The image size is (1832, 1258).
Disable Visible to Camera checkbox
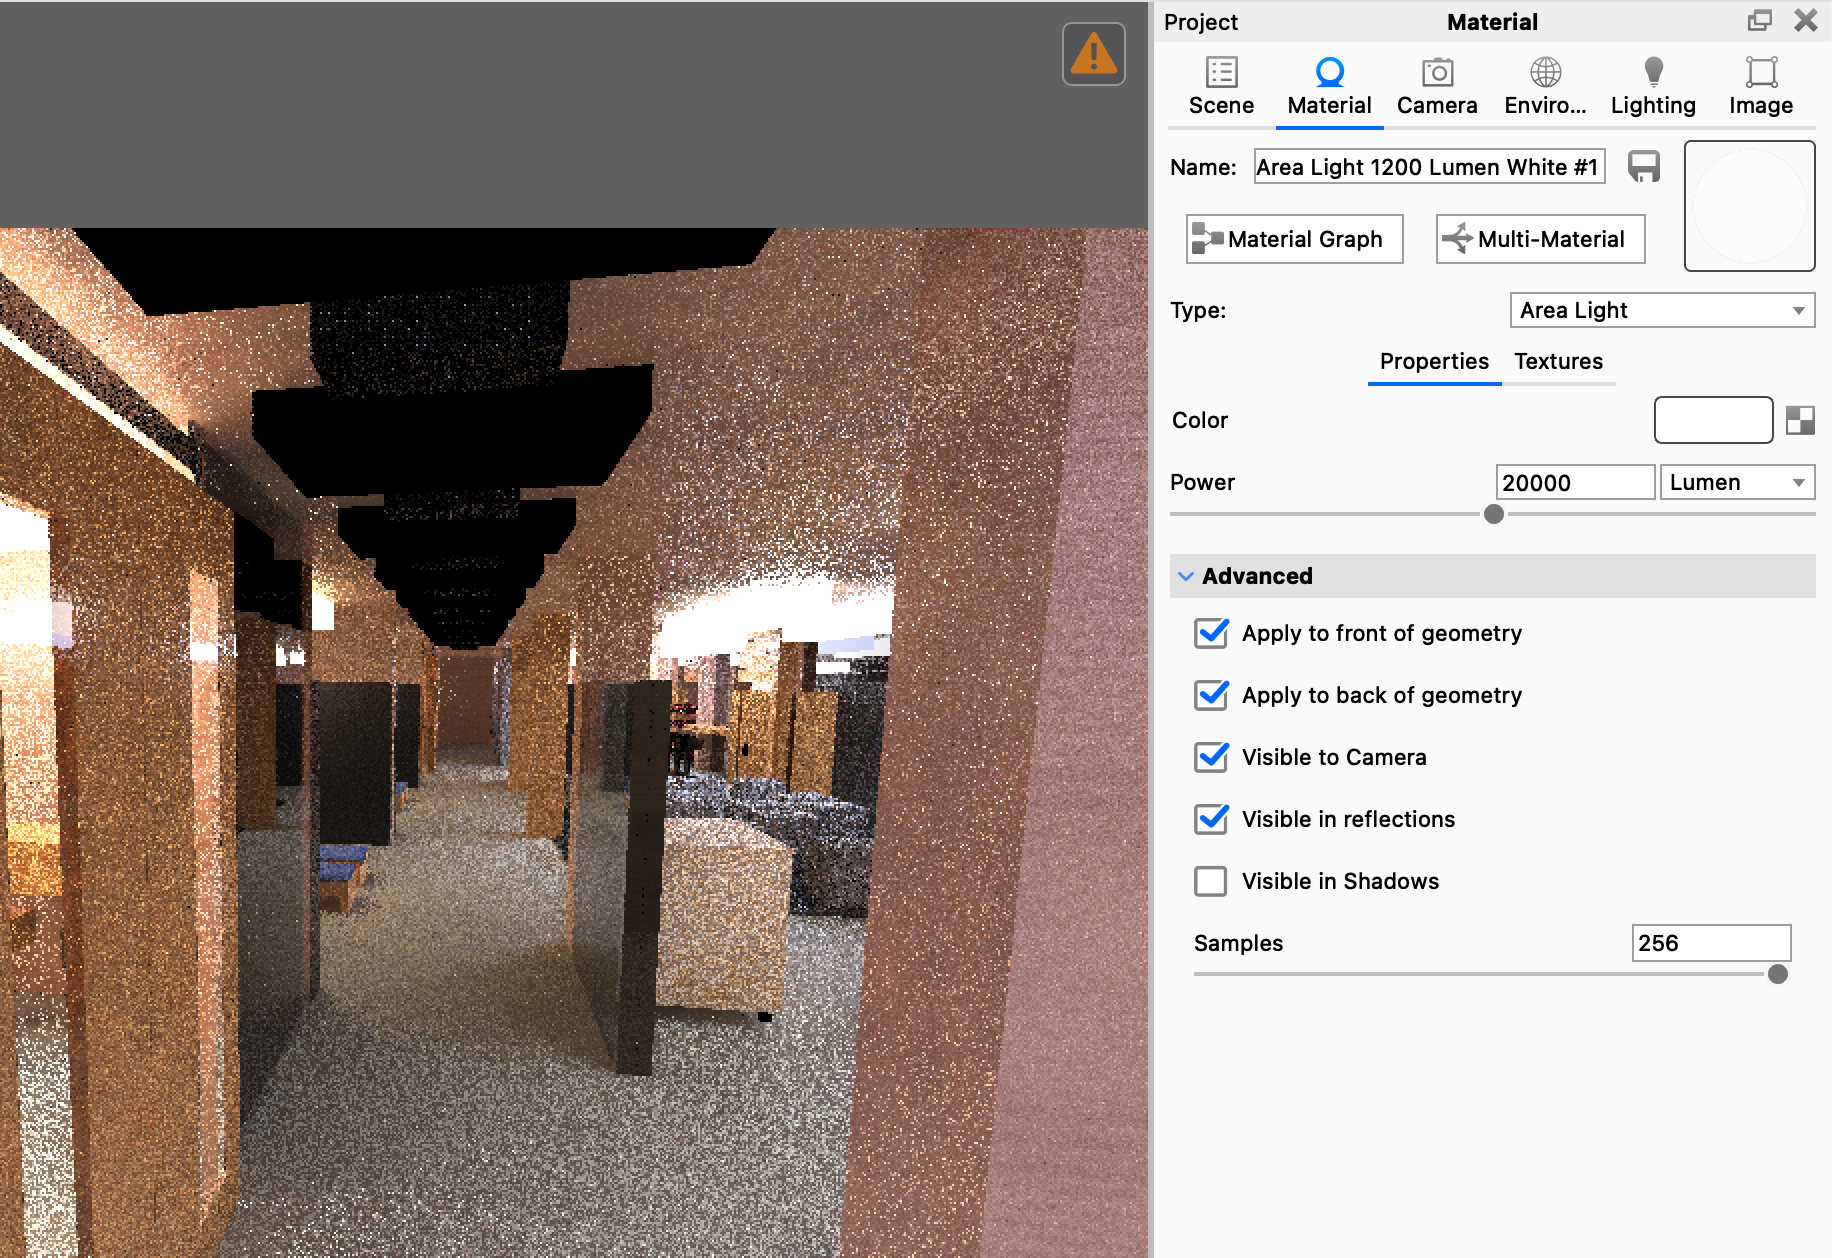pos(1211,757)
